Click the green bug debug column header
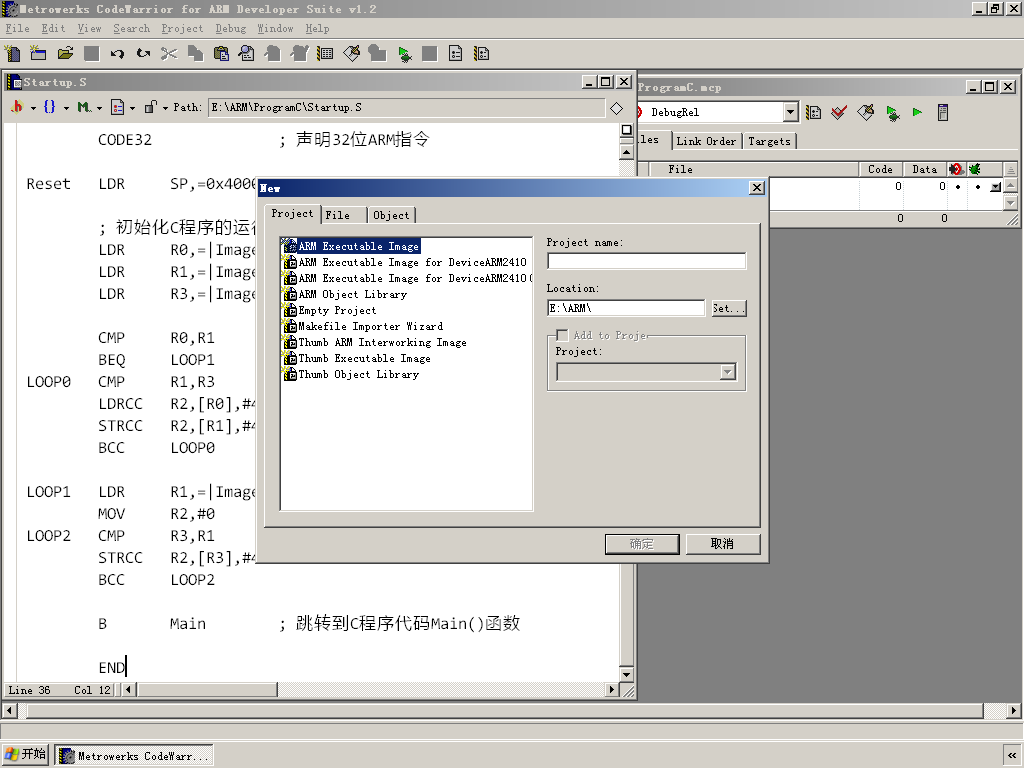This screenshot has width=1024, height=768. pos(975,169)
